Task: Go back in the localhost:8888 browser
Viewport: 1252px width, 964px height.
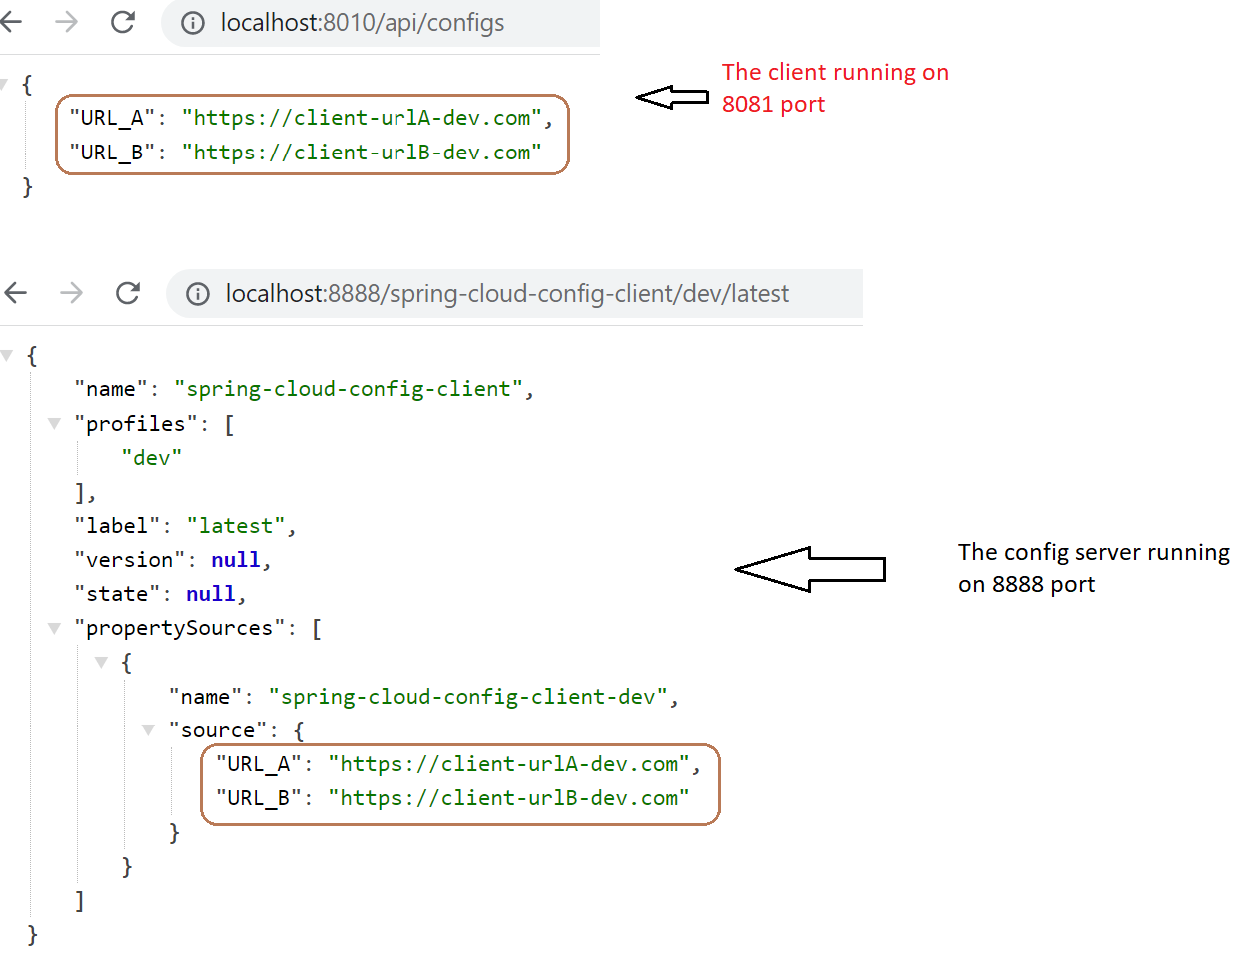Action: point(15,293)
